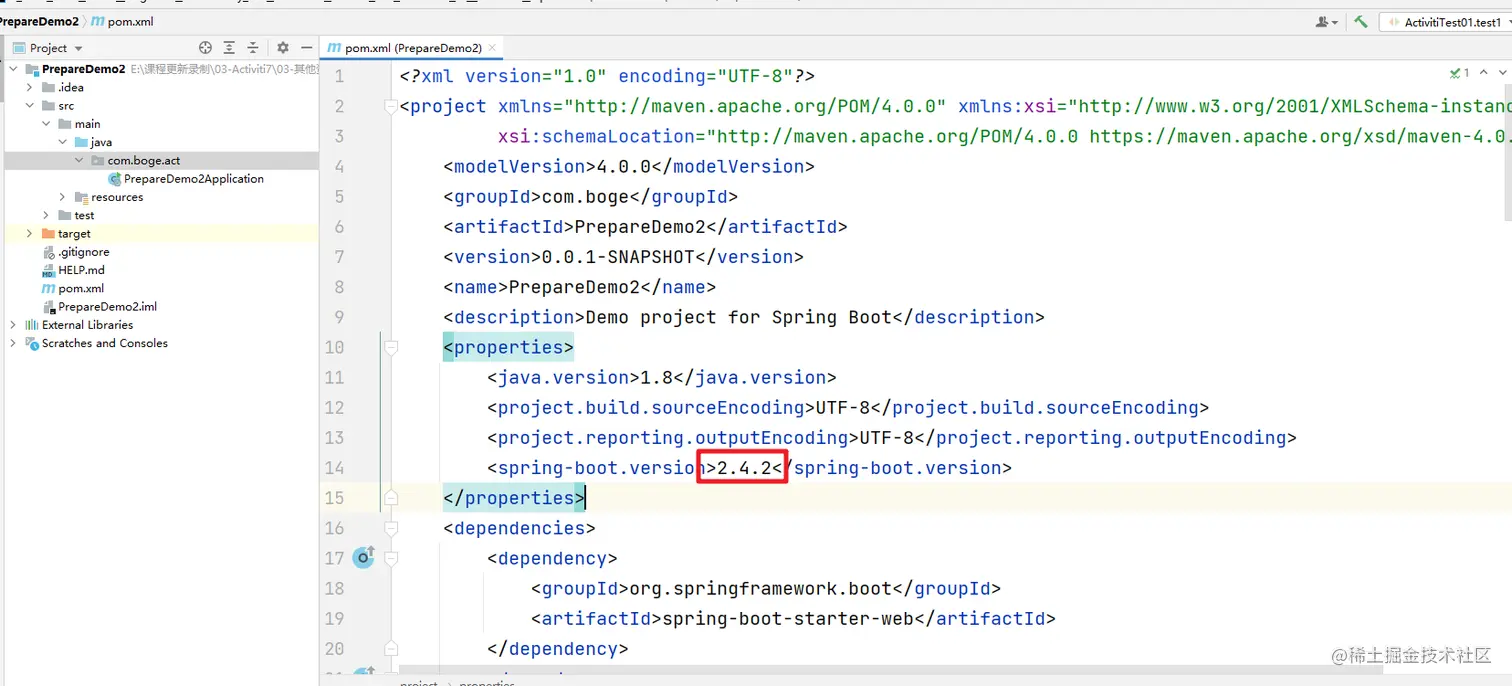Select the .gitignore file in tree
The height and width of the screenshot is (686, 1512).
84,252
